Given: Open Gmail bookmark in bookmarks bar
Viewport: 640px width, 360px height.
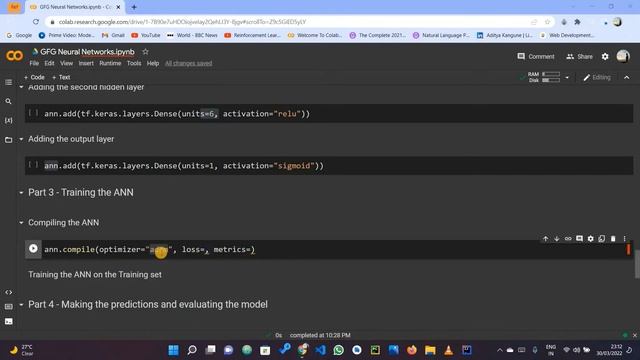Looking at the screenshot, I should [113, 35].
